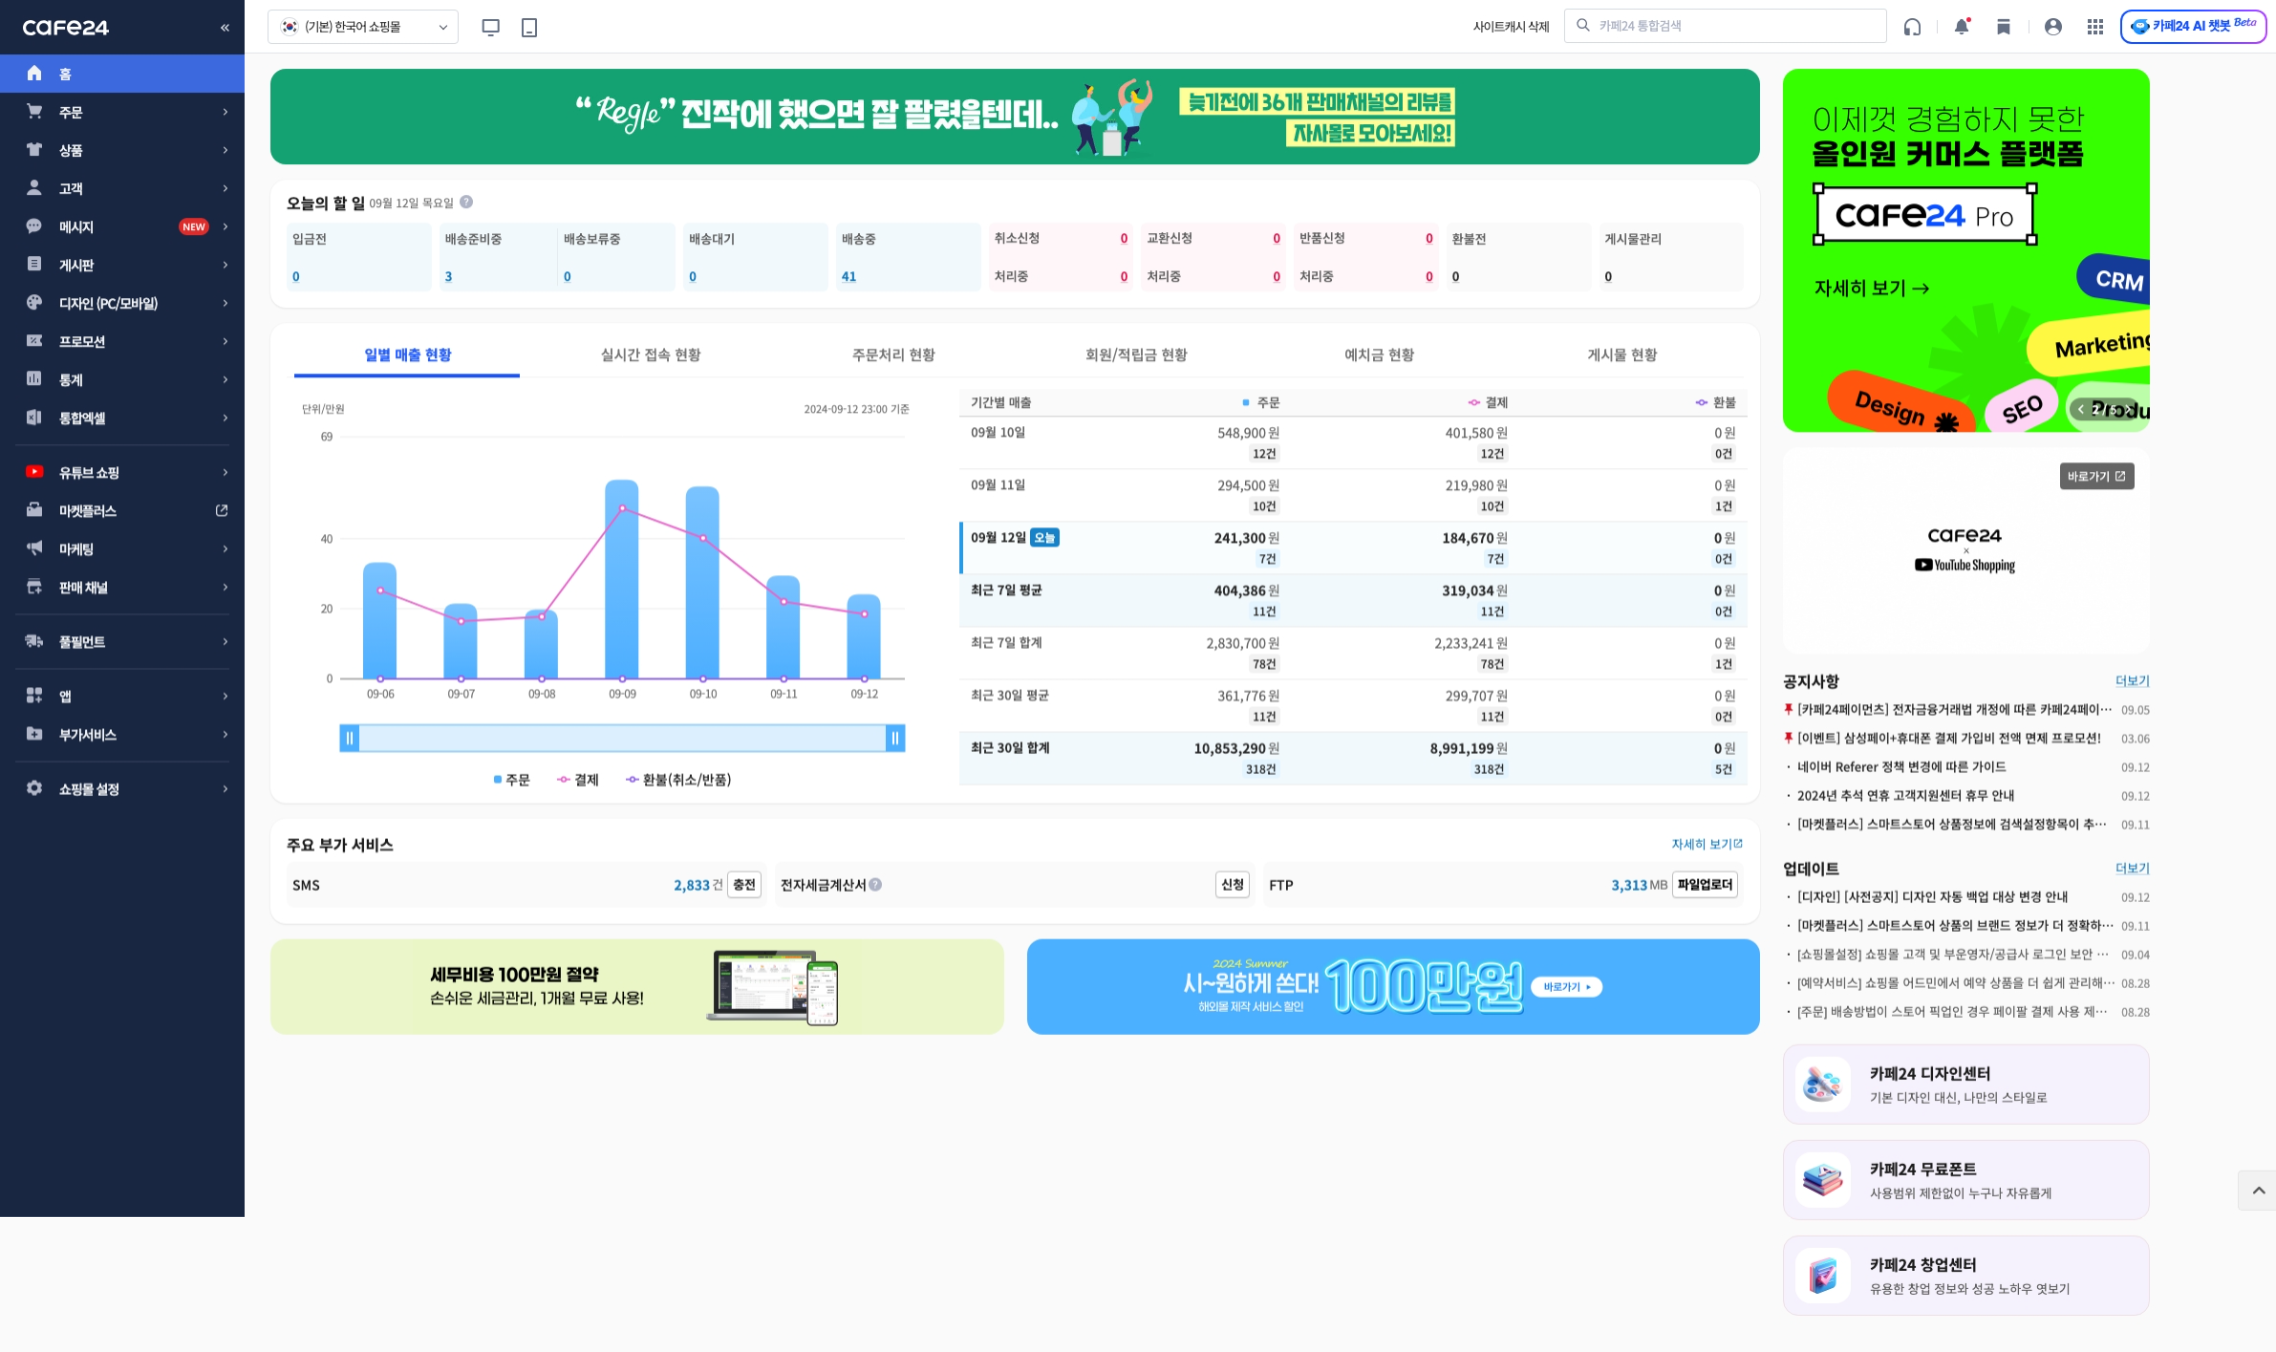Image resolution: width=2276 pixels, height=1352 pixels.
Task: Open the 카페24 무료폰트 card
Action: point(1965,1180)
